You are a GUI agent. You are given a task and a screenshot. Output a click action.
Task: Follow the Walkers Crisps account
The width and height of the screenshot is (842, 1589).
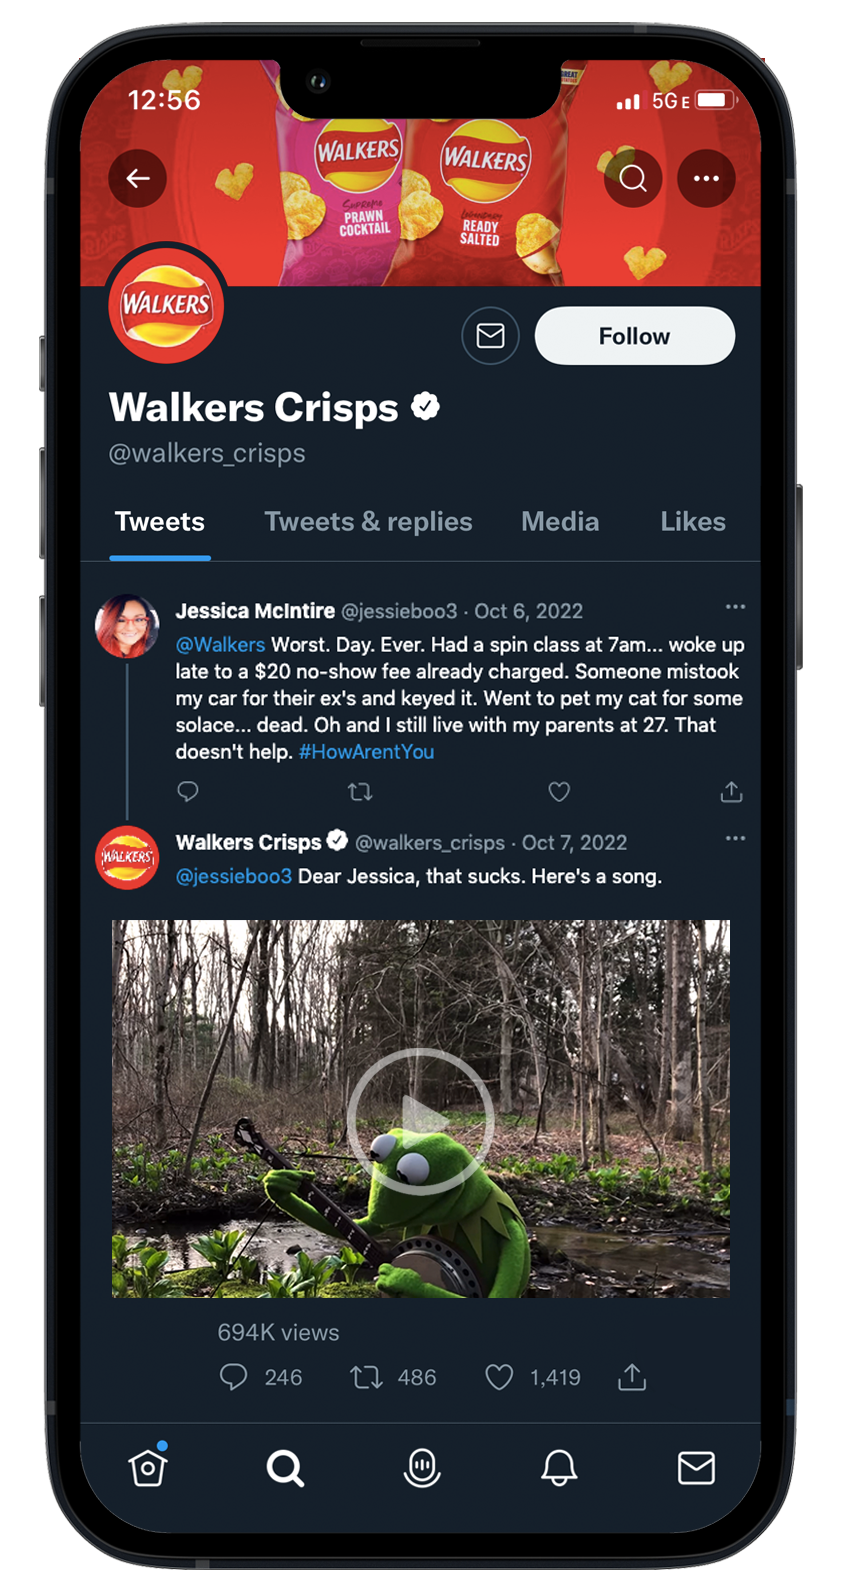click(x=635, y=336)
